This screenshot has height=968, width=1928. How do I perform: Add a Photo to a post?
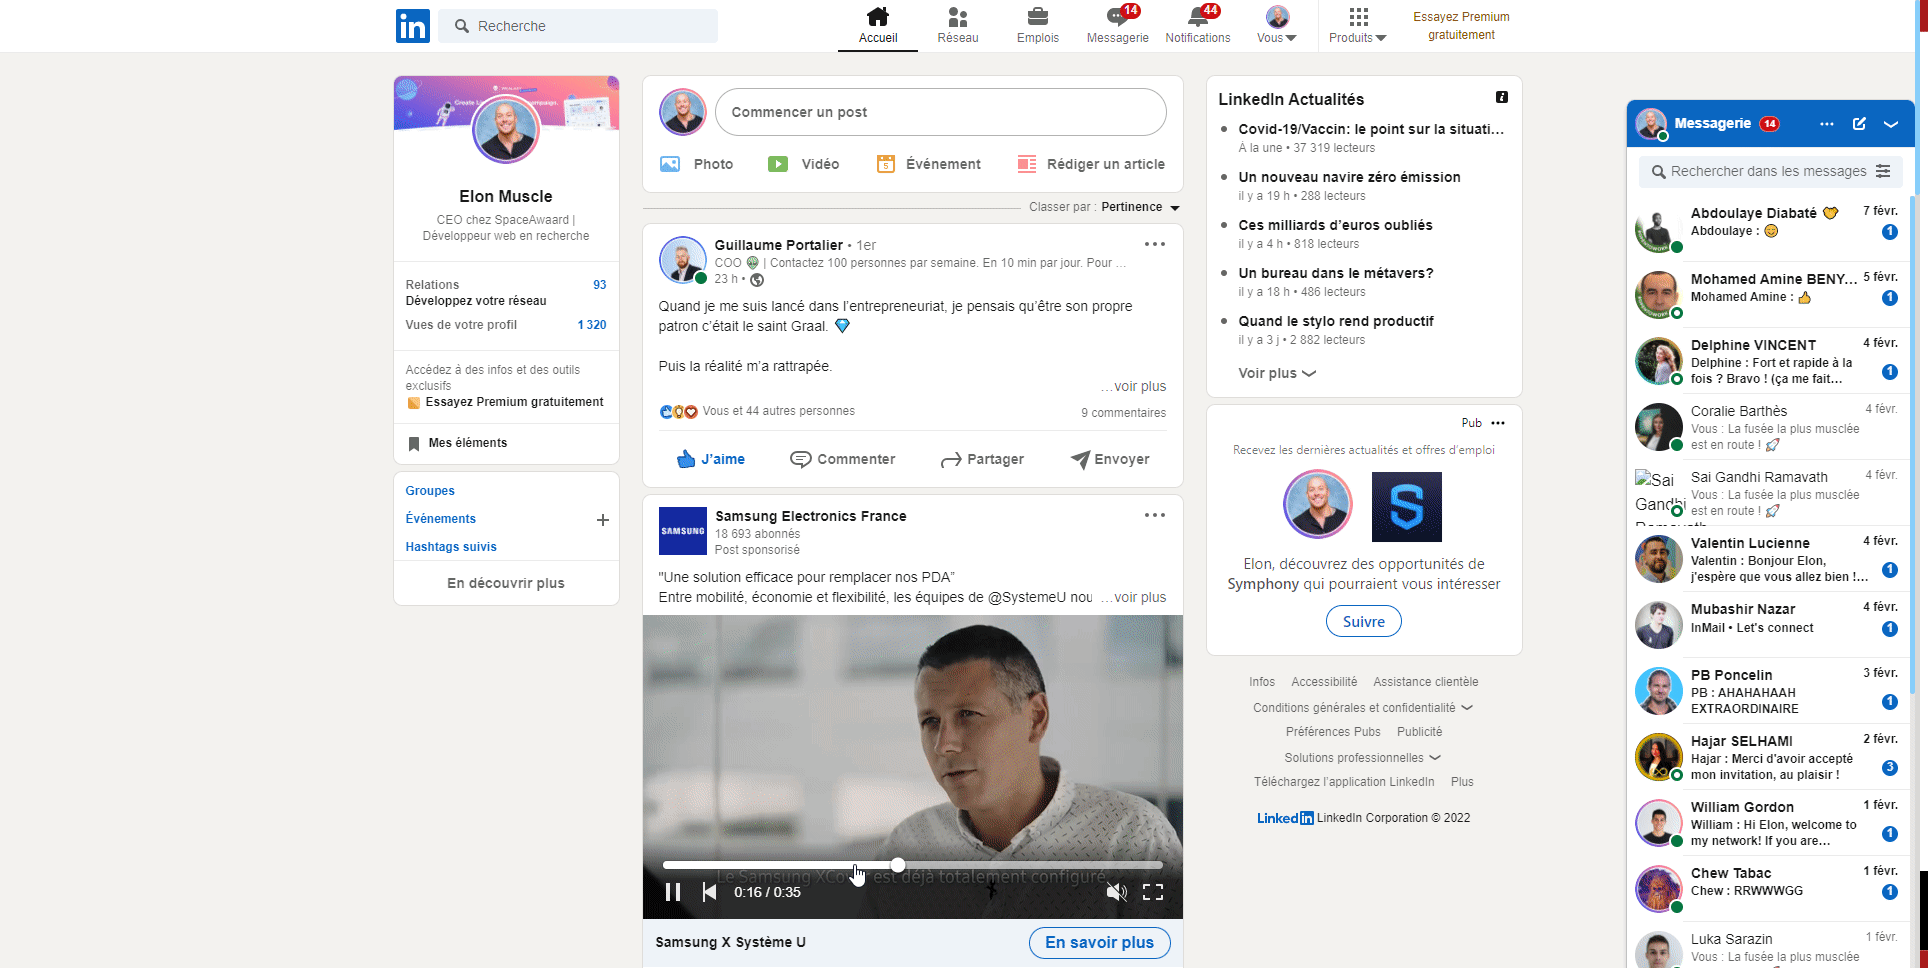697,164
